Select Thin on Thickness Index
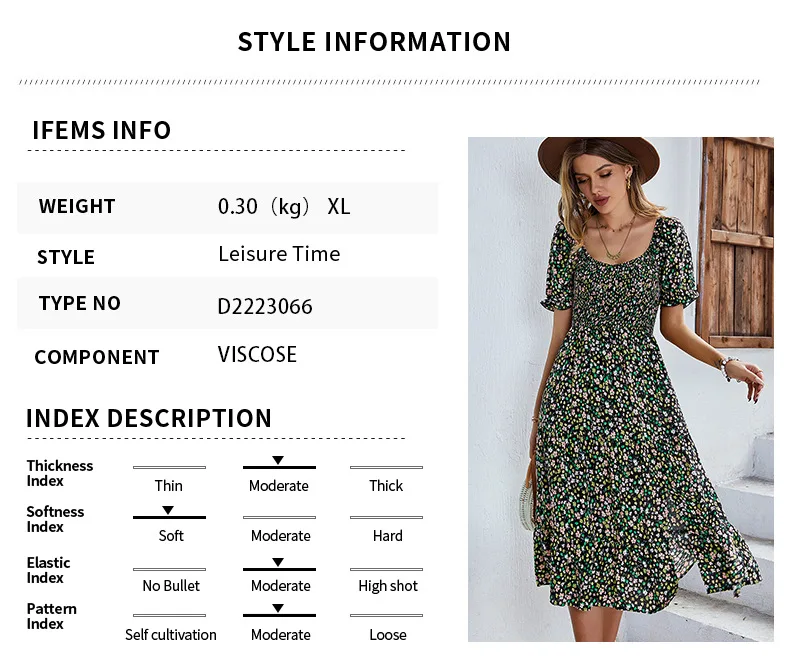The image size is (790, 664). 168,485
